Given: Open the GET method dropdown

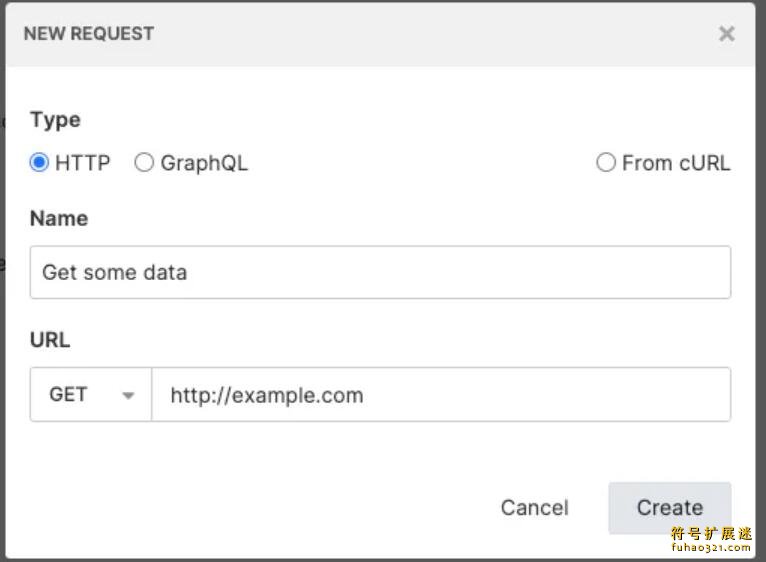Looking at the screenshot, I should coord(91,394).
